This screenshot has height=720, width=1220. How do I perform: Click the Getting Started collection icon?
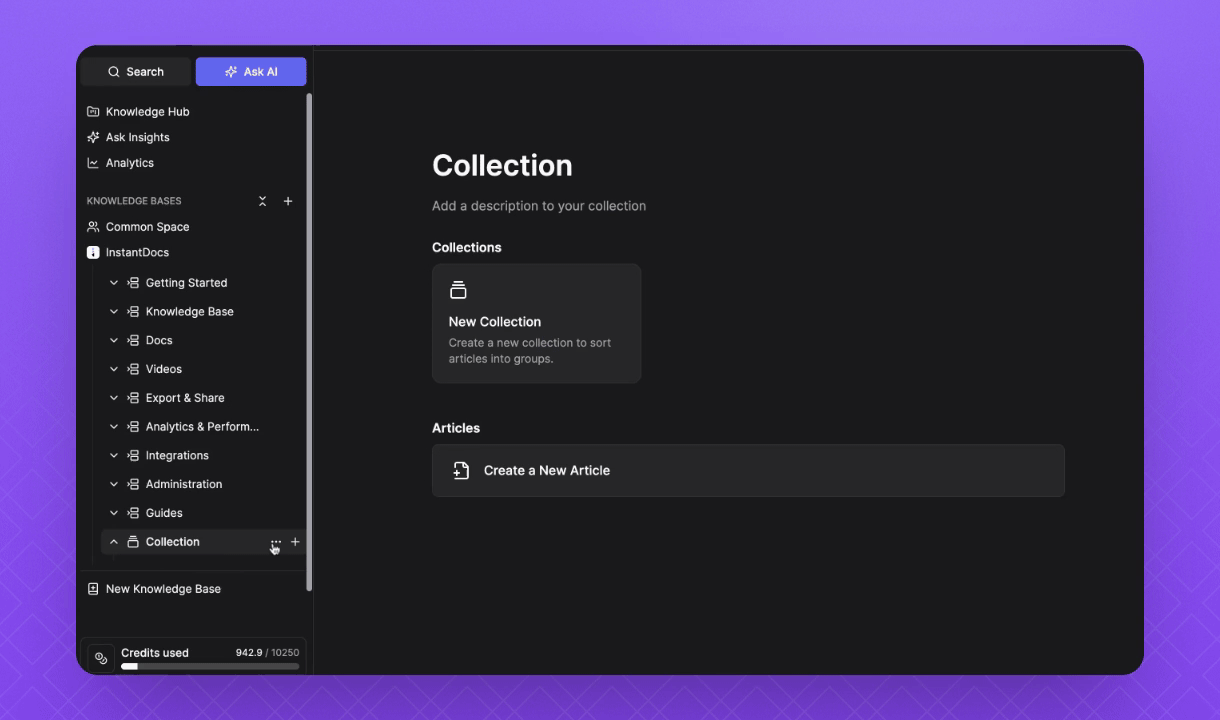click(133, 283)
